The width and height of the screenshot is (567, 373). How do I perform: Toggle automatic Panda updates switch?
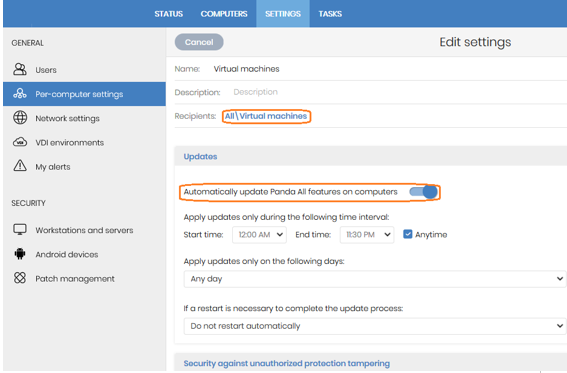coord(423,192)
